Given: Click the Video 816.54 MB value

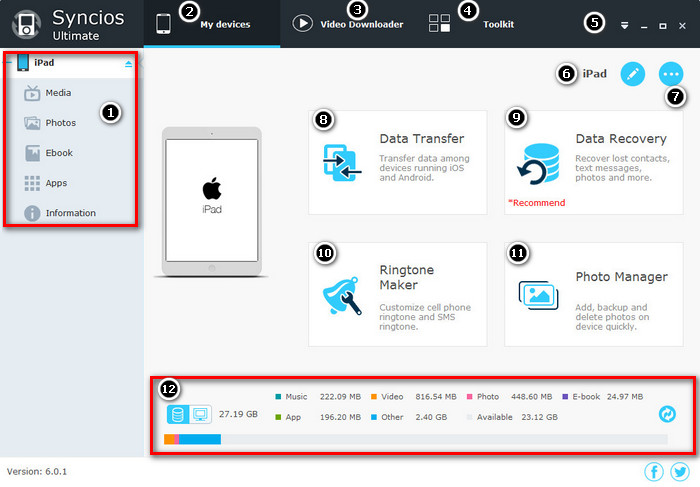Looking at the screenshot, I should point(436,396).
